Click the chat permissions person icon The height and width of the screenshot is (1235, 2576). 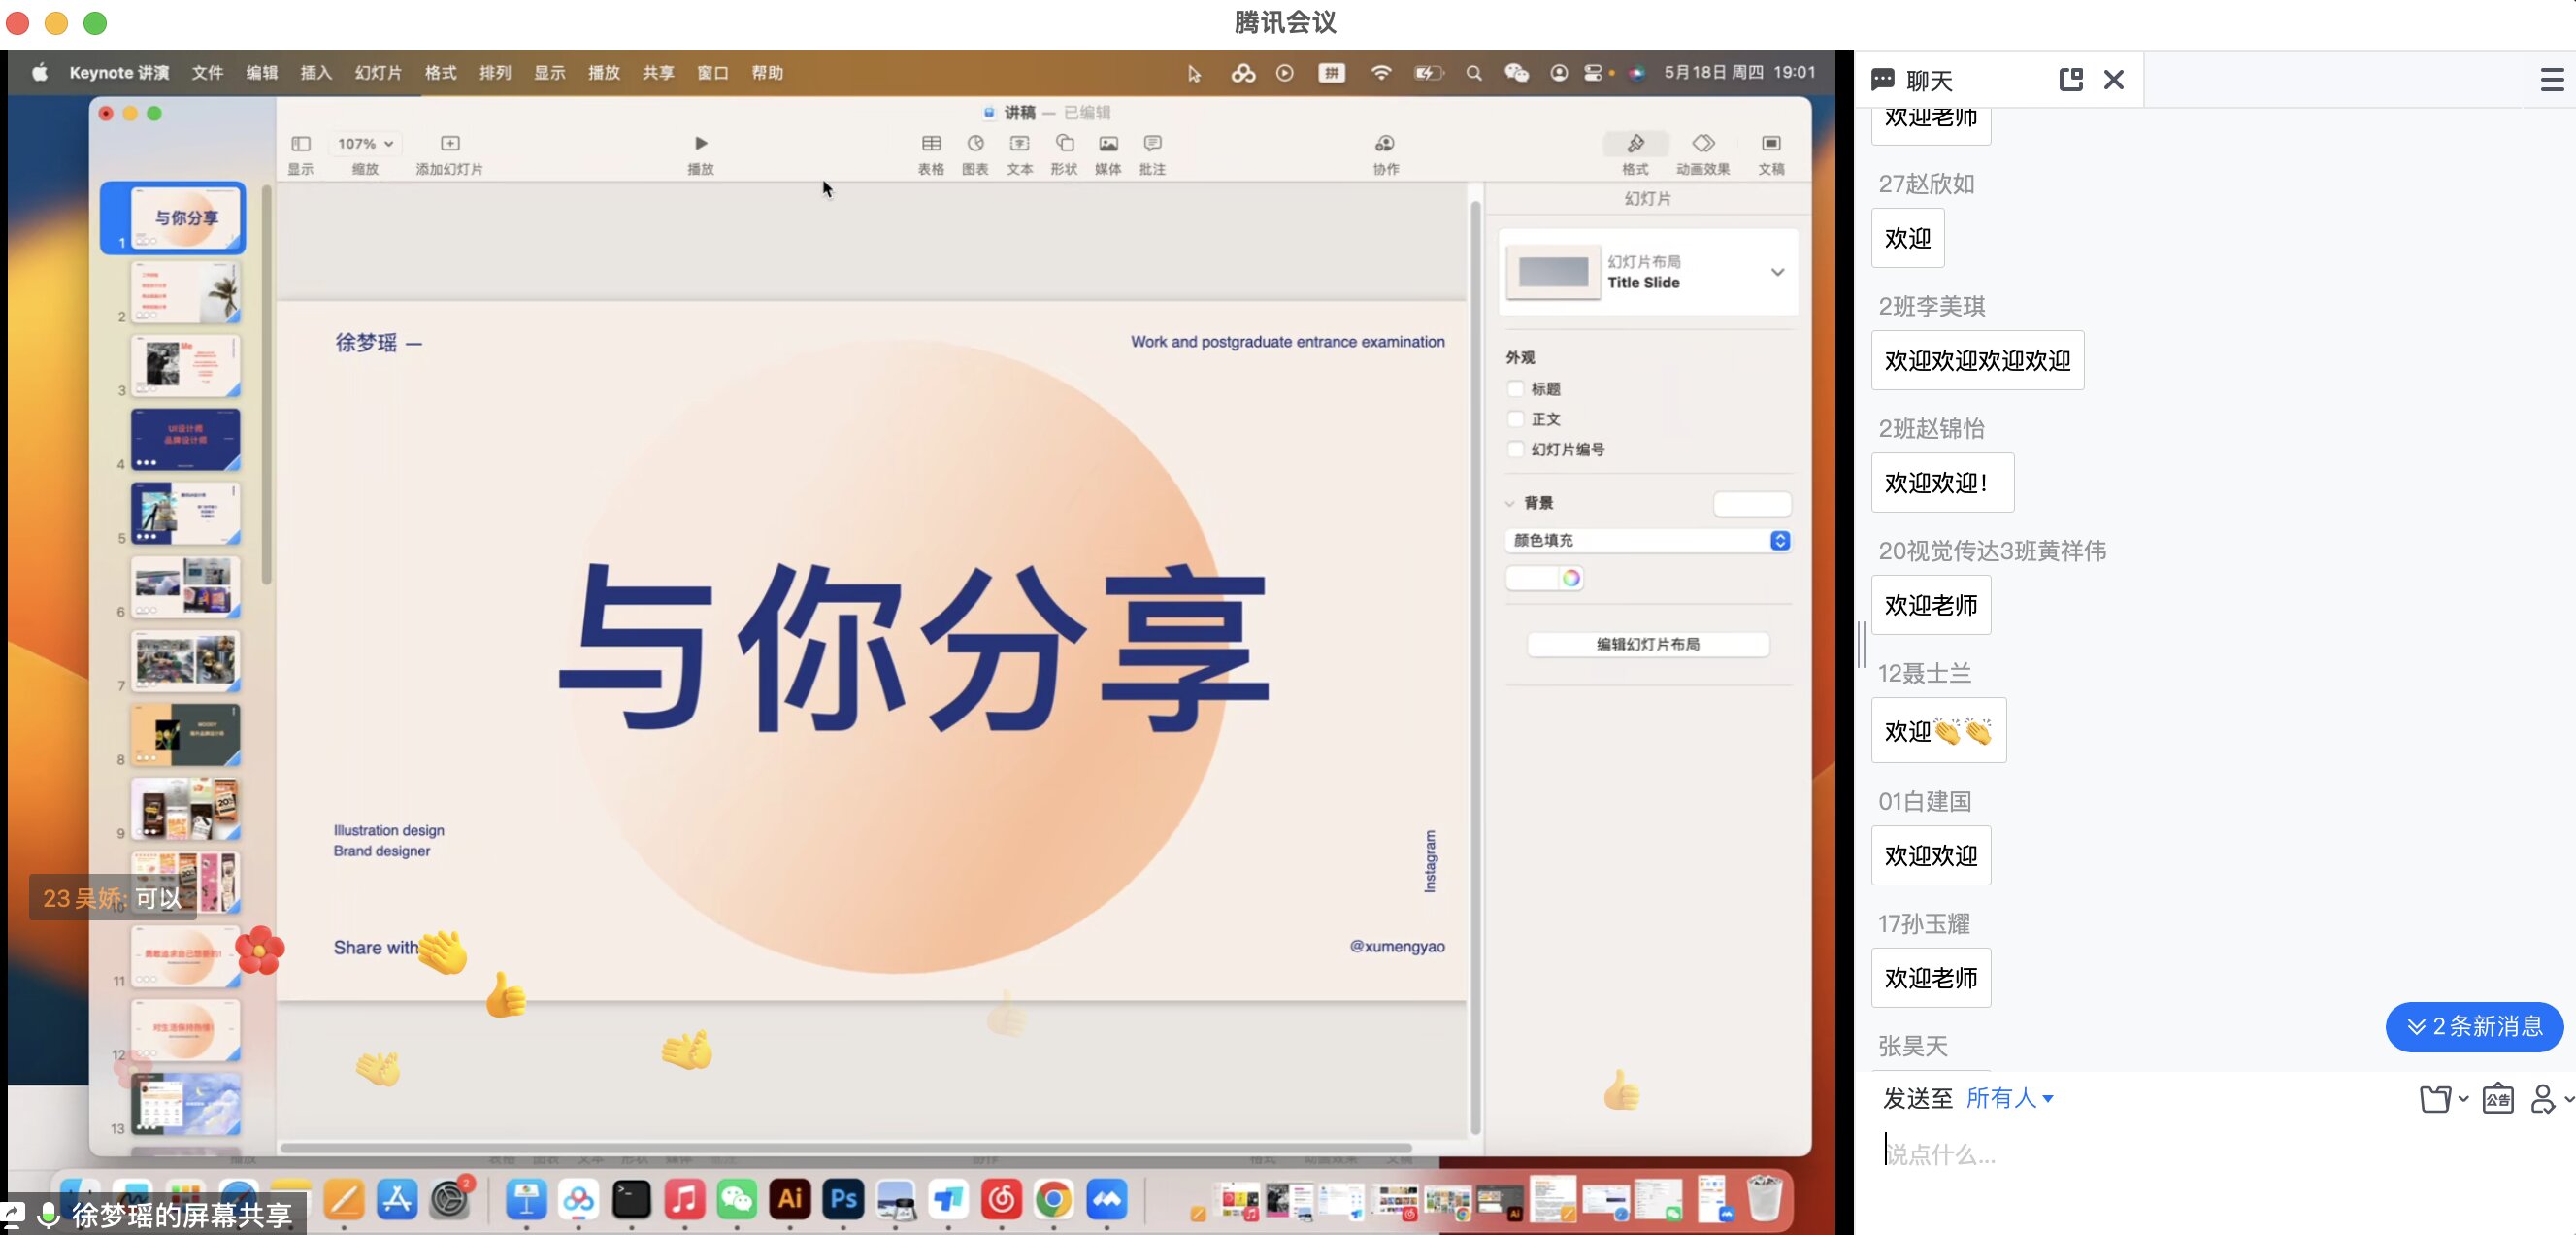[2542, 1099]
